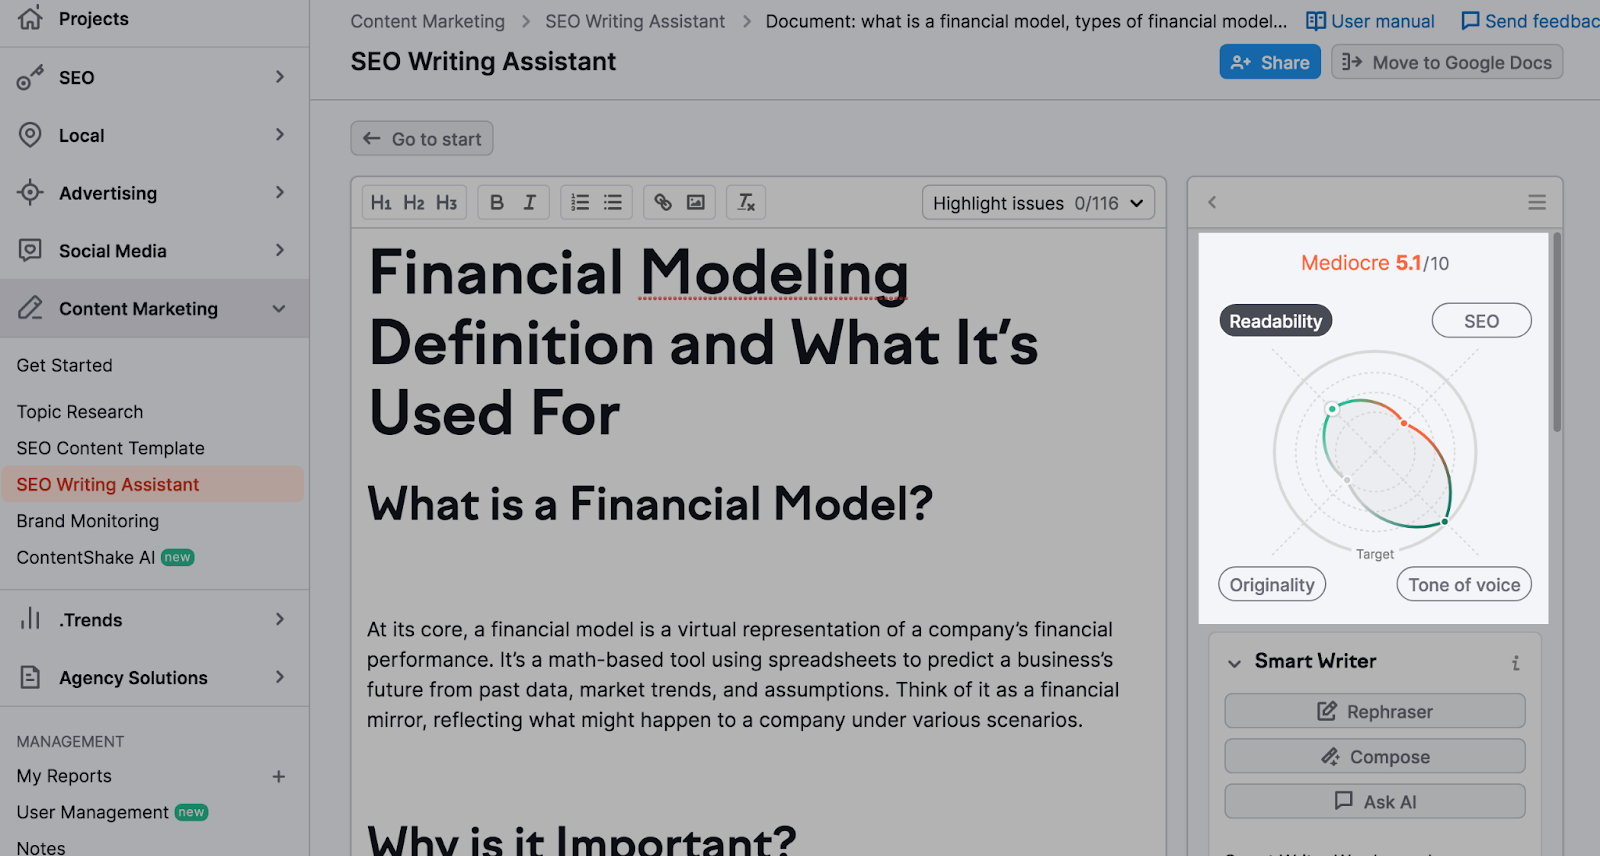Select the SEO score pill
1600x856 pixels.
[x=1481, y=321]
